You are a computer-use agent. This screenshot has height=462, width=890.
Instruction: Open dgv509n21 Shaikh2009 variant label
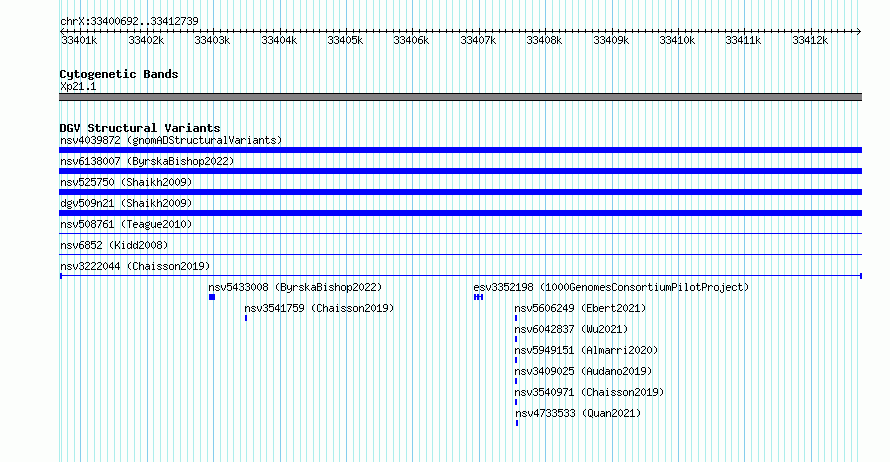click(x=126, y=203)
